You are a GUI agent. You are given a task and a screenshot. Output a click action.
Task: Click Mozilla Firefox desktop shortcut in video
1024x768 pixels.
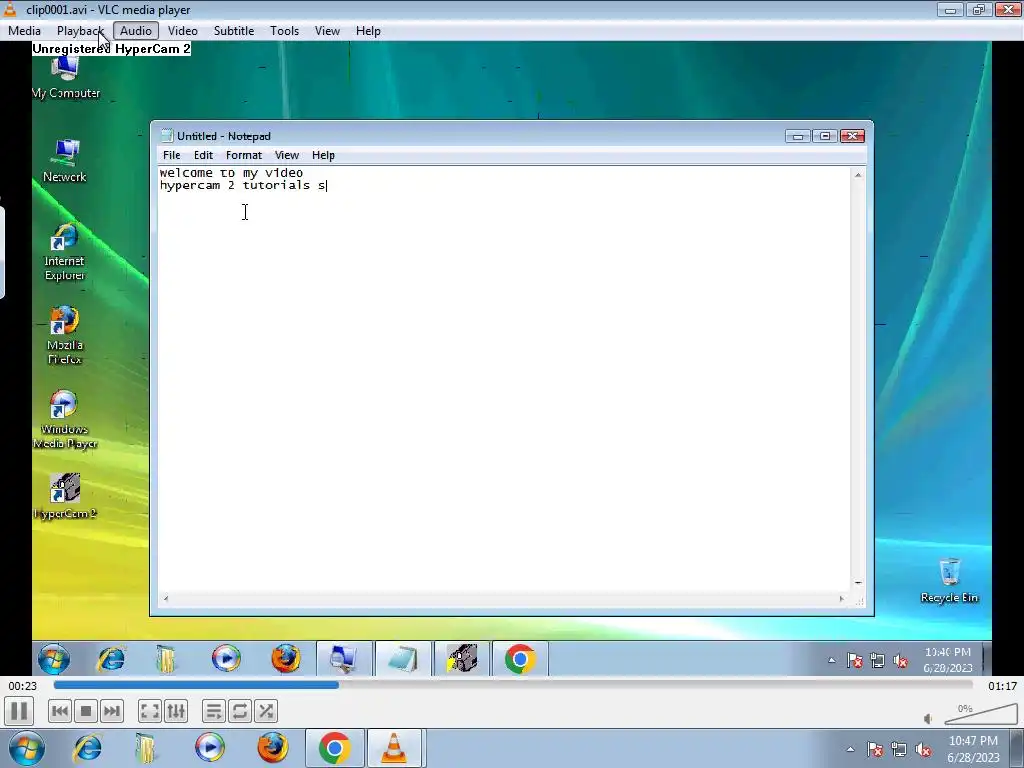coord(64,336)
